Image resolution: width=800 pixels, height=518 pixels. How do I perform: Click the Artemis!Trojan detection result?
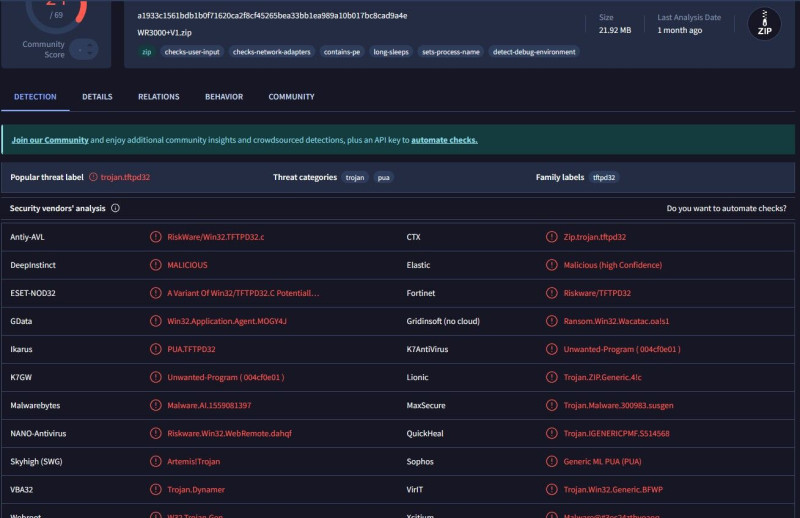(193, 461)
